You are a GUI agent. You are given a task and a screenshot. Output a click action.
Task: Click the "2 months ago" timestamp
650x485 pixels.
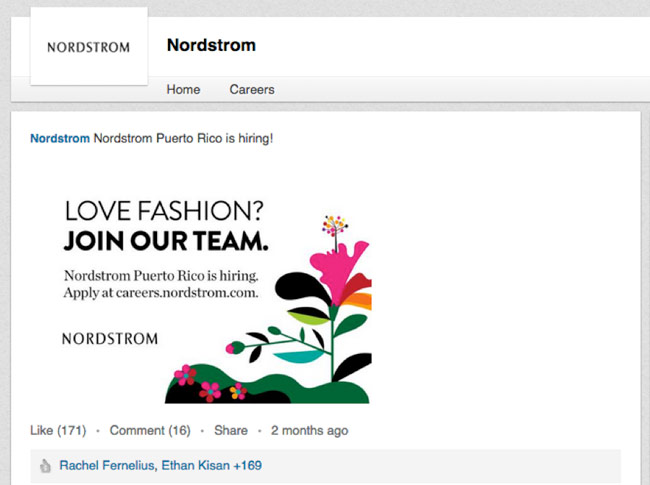309,431
